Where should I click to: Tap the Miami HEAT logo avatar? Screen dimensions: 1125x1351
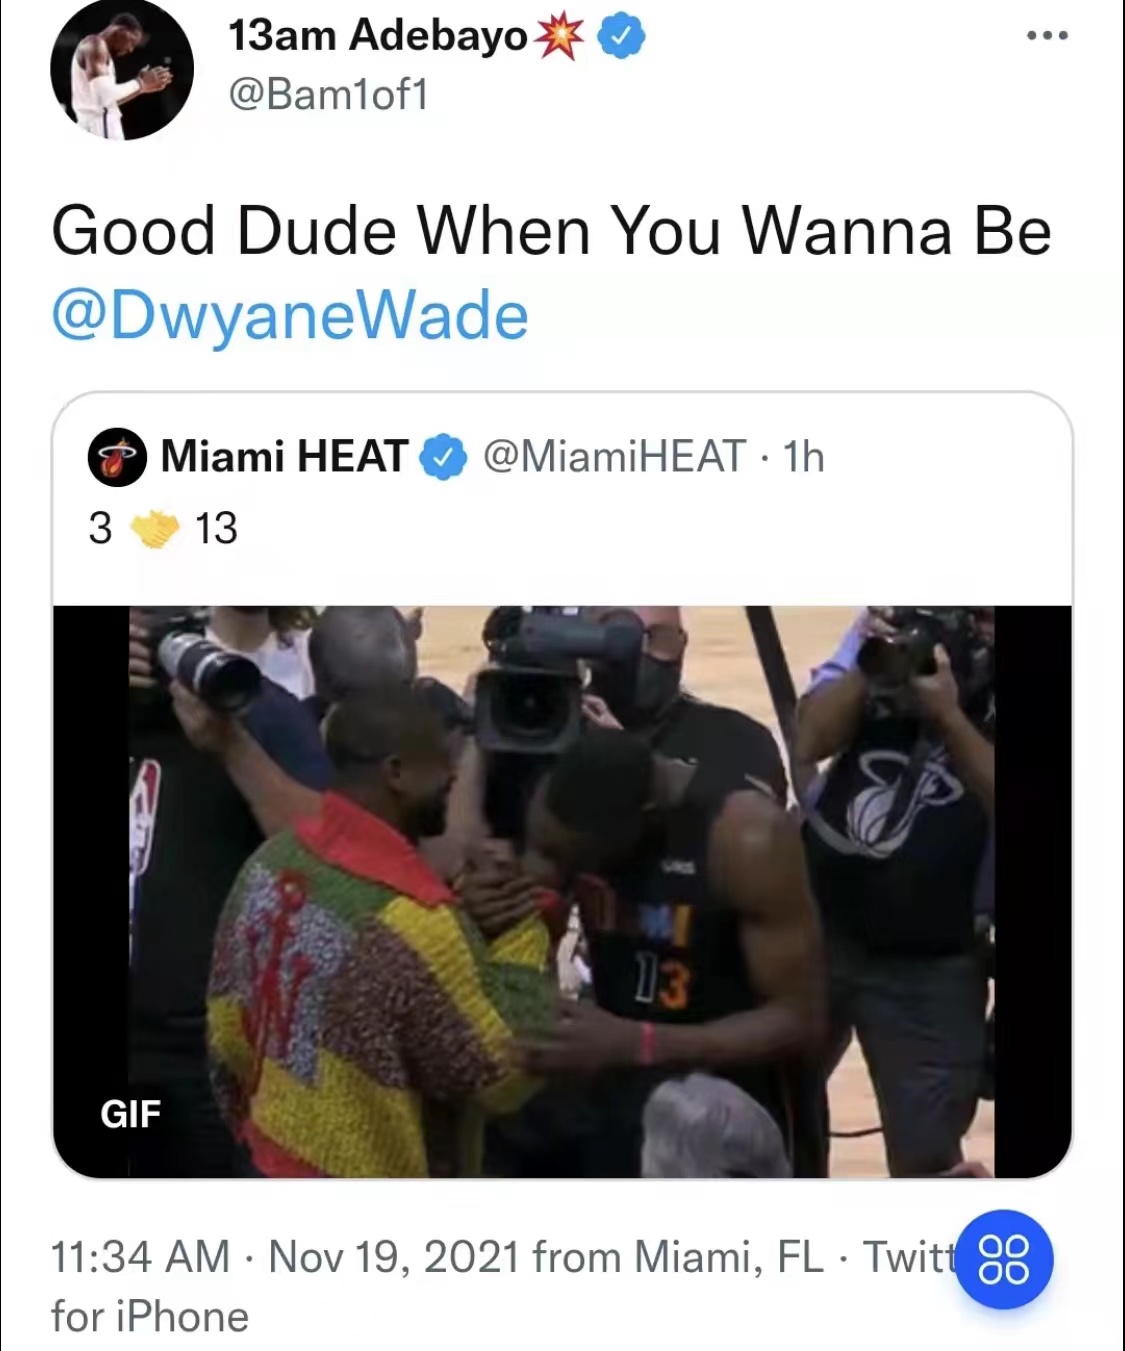pos(117,457)
